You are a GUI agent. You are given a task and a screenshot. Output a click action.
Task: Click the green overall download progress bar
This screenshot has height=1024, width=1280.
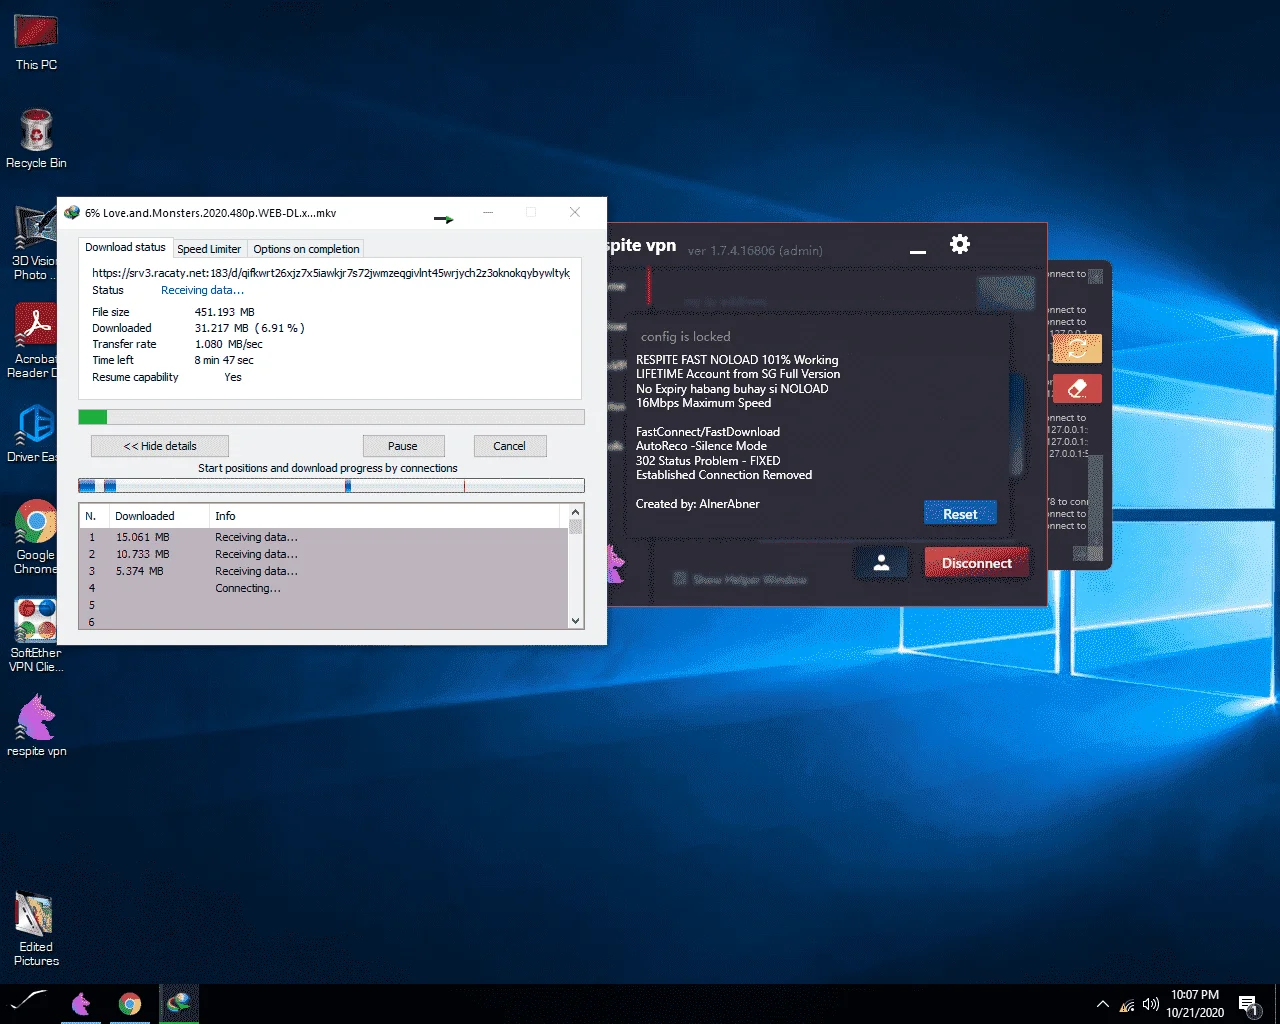coord(331,417)
